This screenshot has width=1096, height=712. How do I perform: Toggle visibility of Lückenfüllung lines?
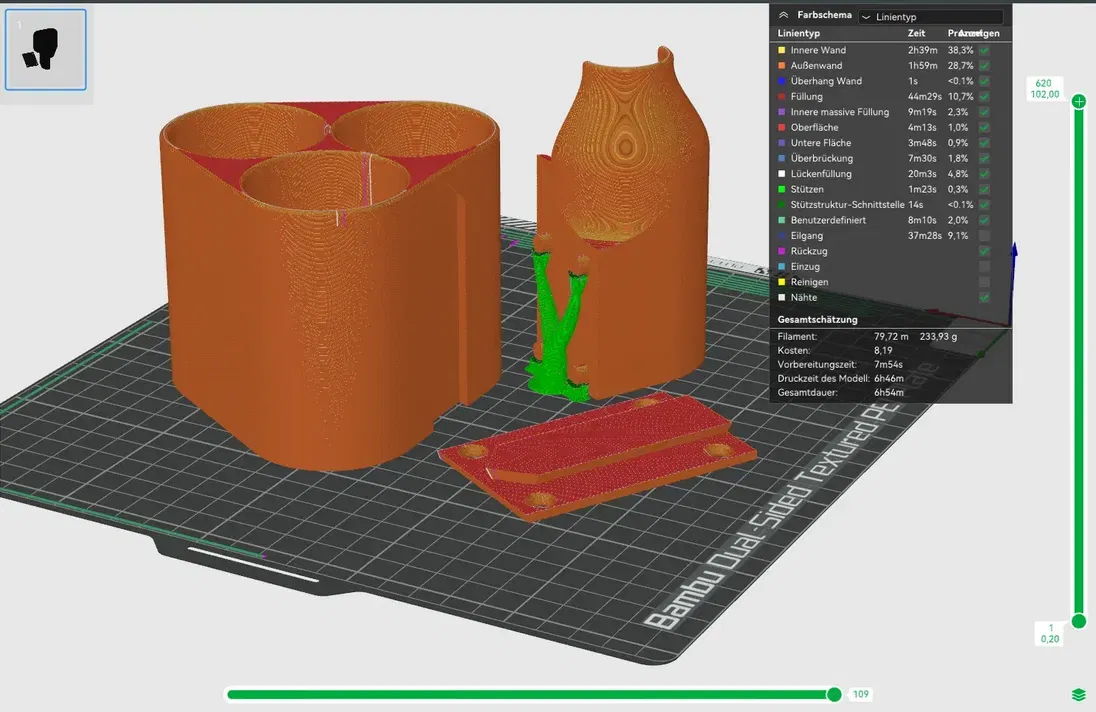click(984, 174)
